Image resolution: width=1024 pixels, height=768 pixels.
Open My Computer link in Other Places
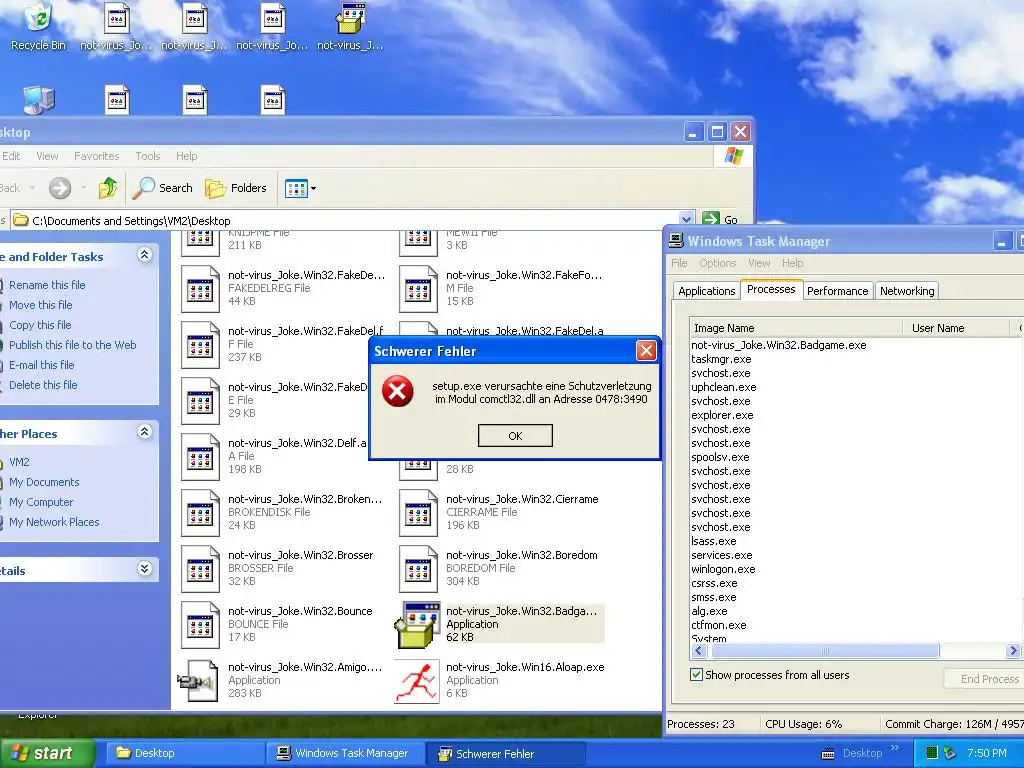(x=40, y=502)
